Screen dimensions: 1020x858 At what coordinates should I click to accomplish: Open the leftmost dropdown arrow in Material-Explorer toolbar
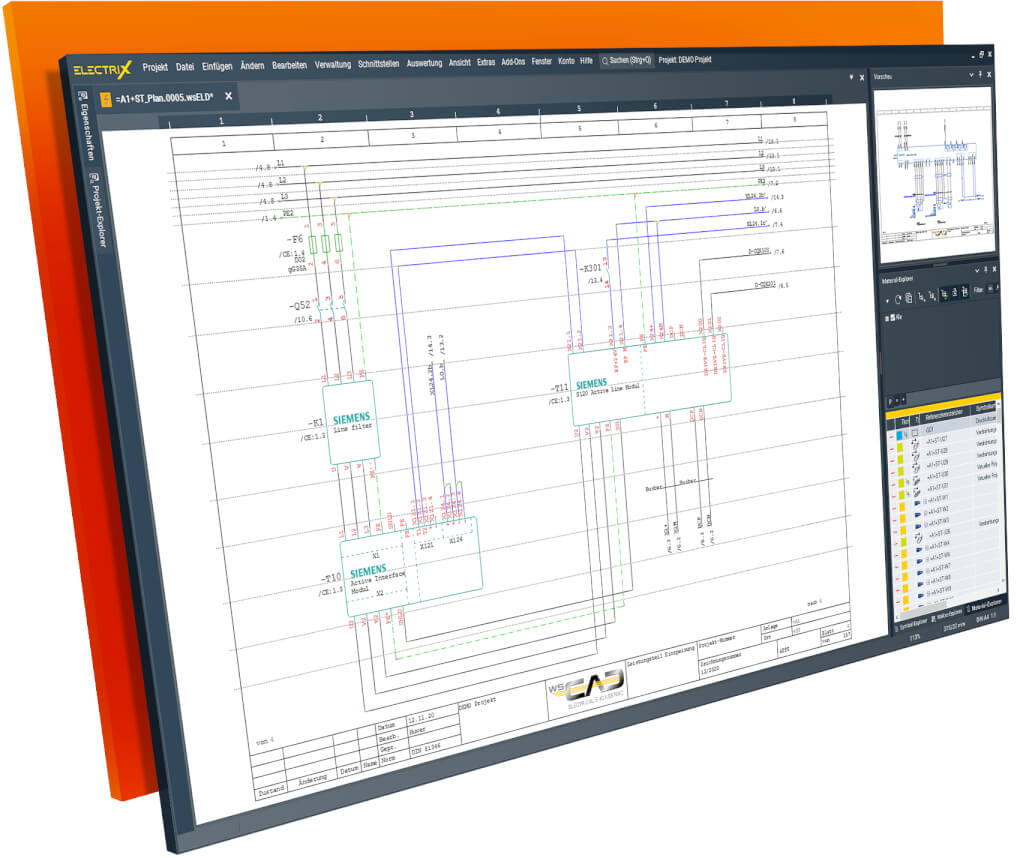click(x=886, y=299)
